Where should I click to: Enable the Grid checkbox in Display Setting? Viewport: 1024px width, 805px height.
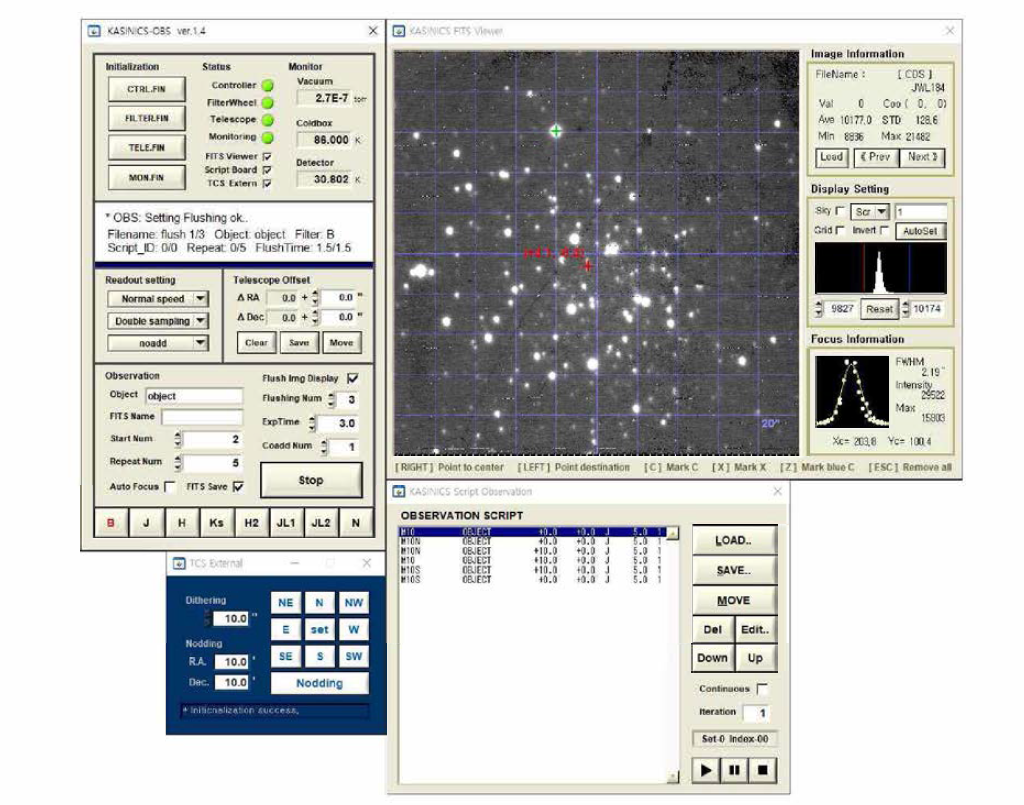(x=840, y=230)
